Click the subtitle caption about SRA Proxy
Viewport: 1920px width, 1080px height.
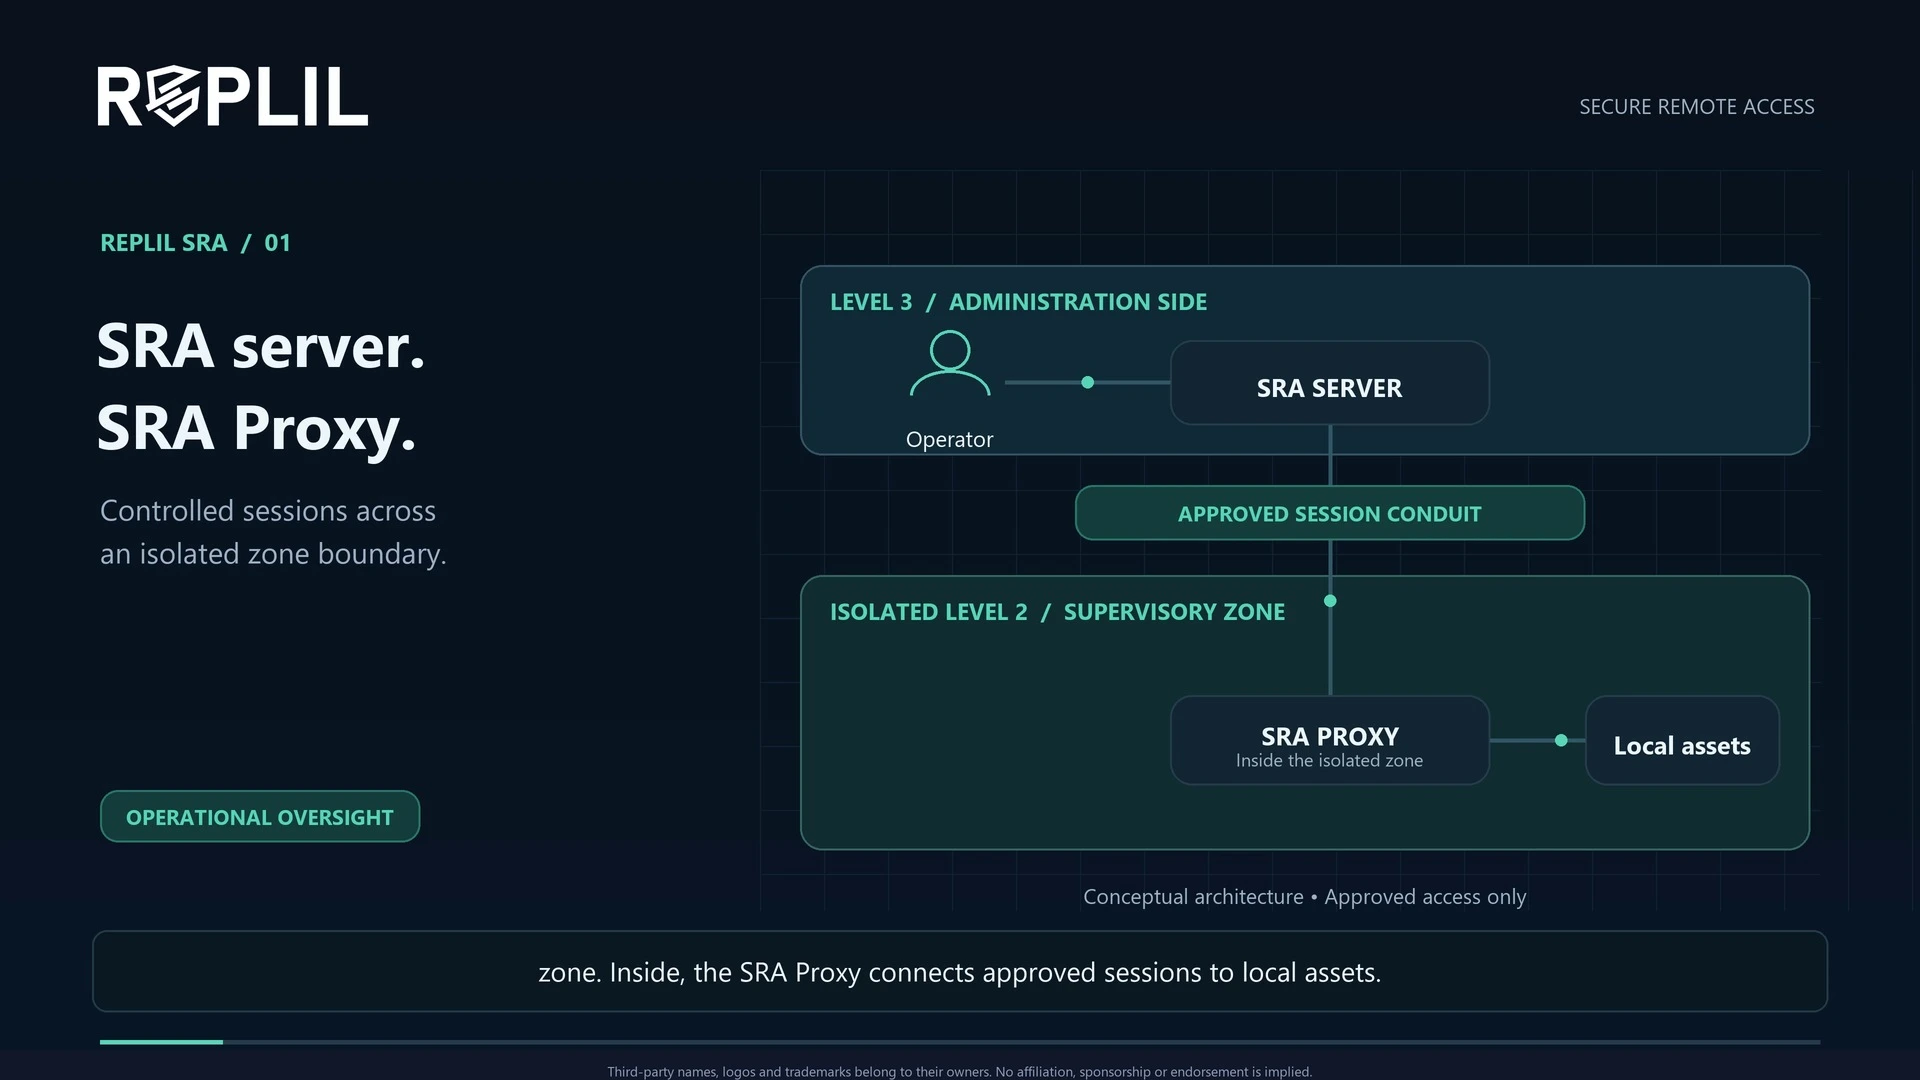960,972
